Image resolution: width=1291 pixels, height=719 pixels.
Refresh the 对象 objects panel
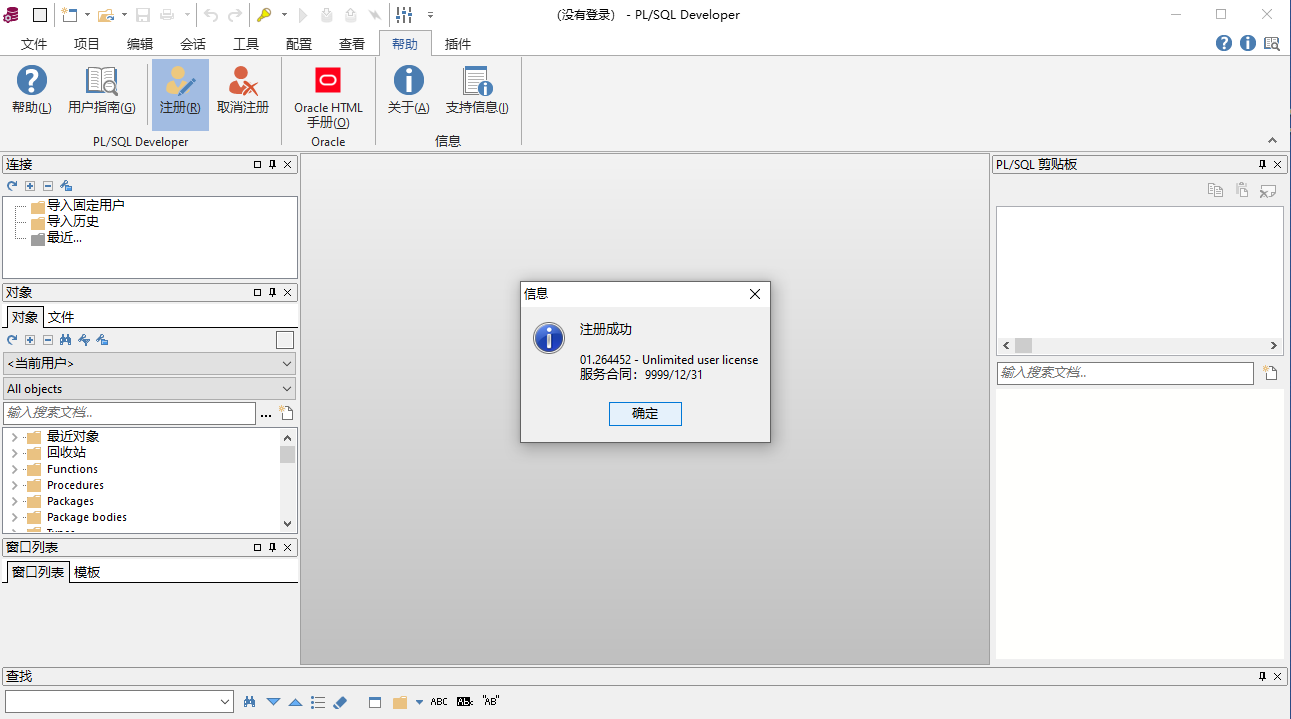tap(12, 340)
